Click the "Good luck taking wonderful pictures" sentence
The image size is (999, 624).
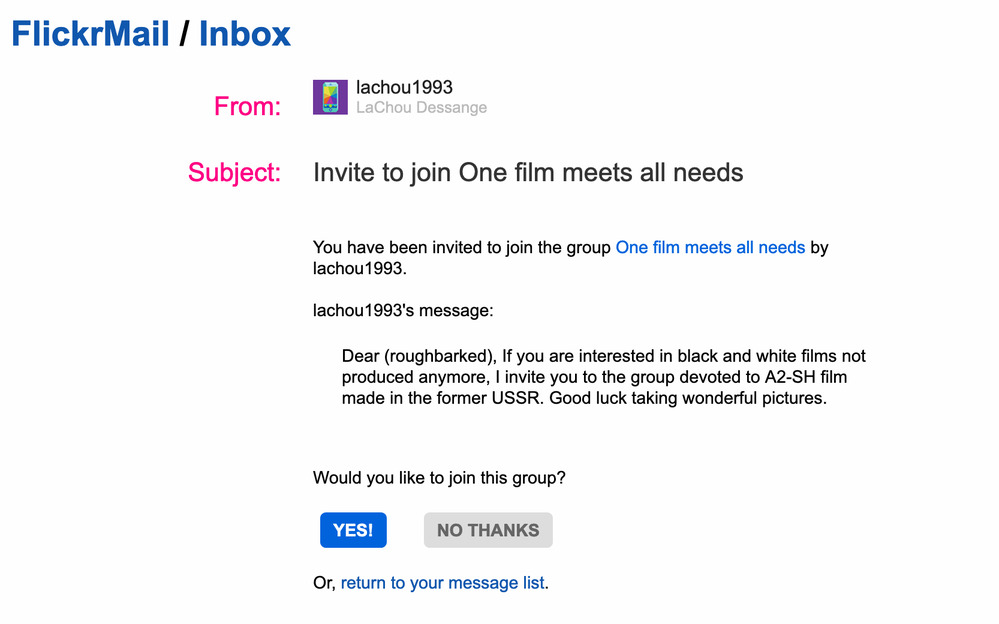690,398
